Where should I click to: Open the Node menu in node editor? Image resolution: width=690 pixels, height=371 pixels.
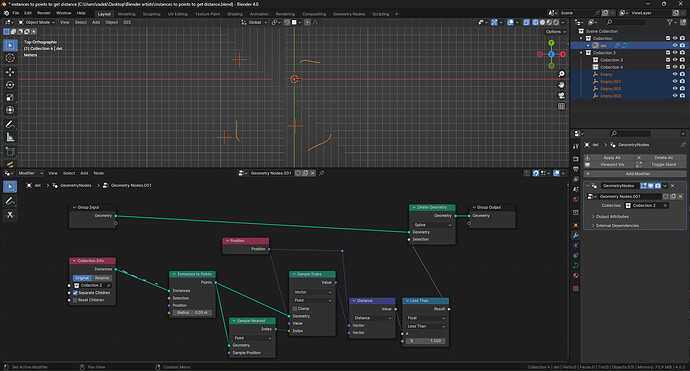pos(99,173)
